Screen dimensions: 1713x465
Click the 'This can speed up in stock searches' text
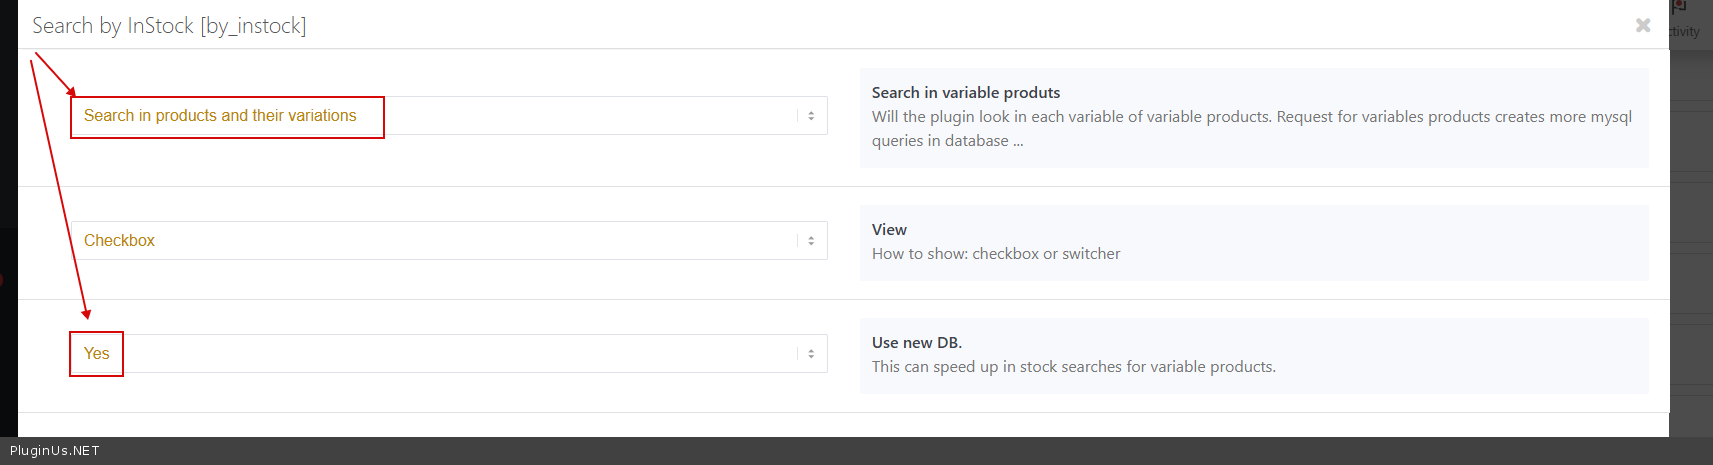click(x=1073, y=367)
